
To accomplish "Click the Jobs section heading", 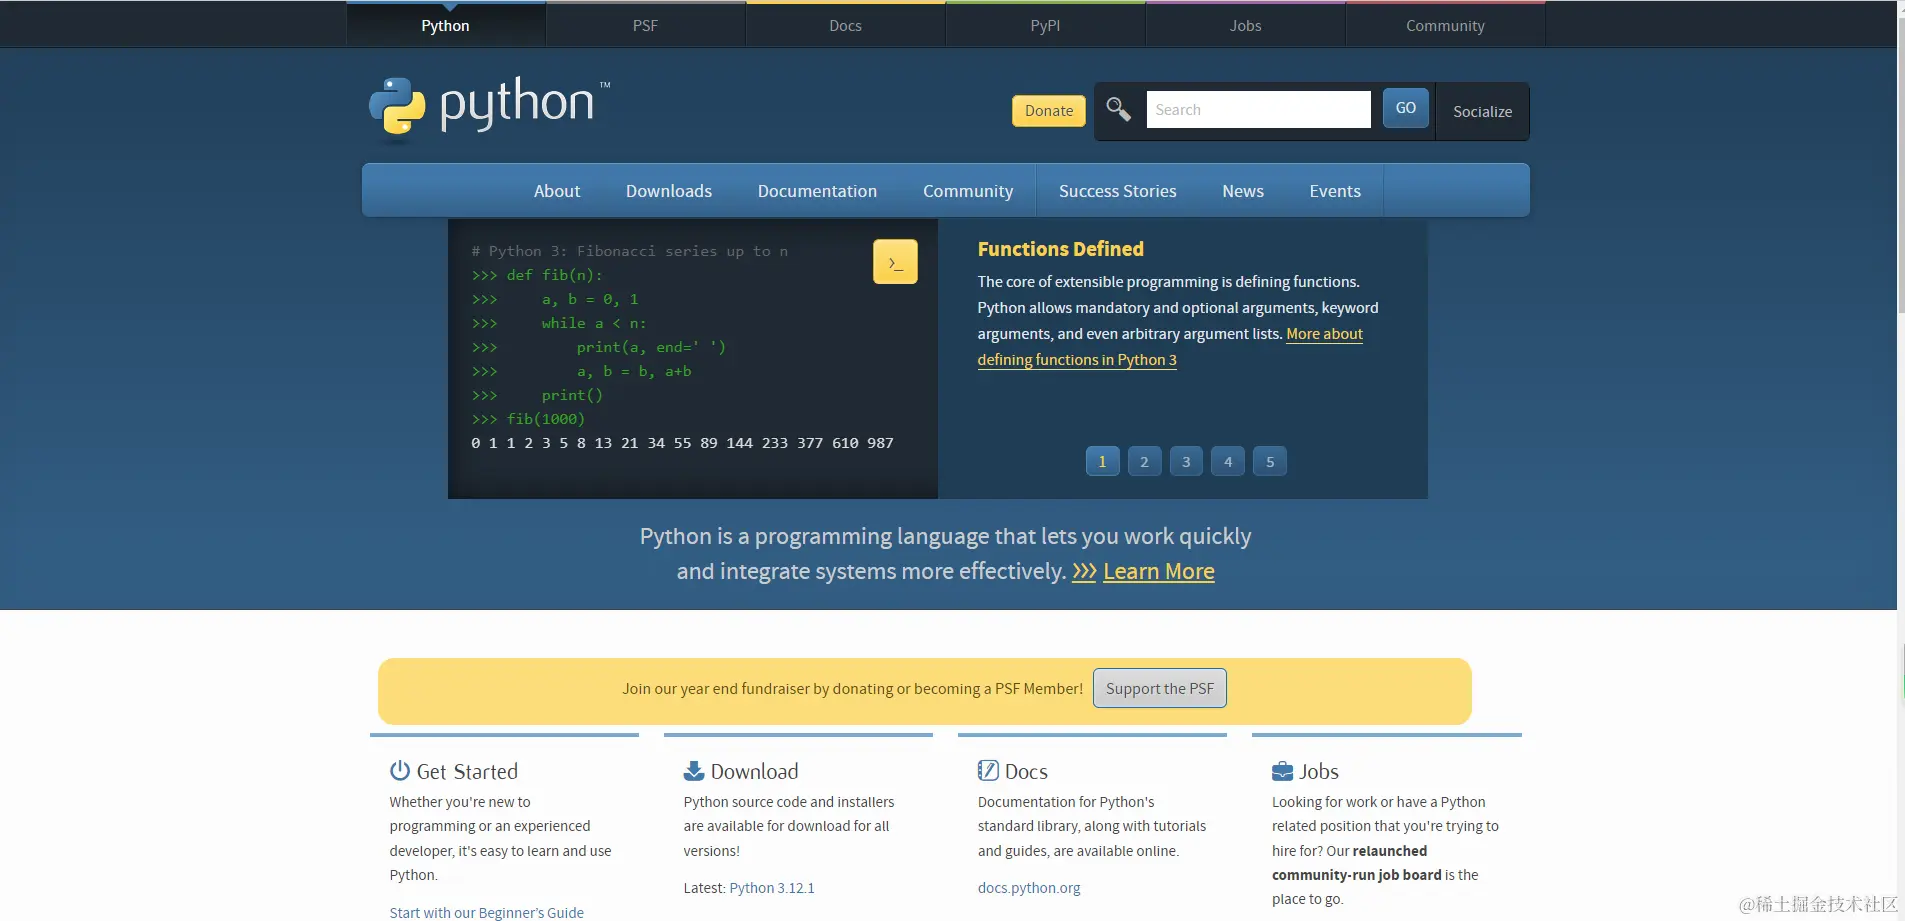I will [x=1319, y=771].
